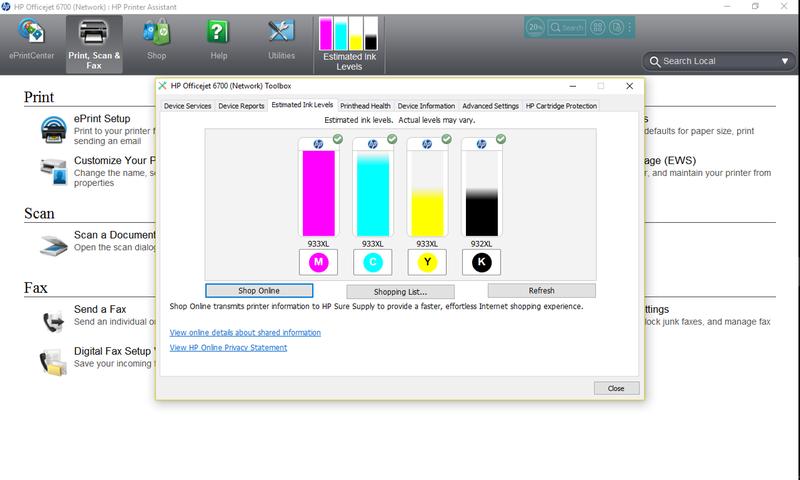Switch to the Device Reports tab
The width and height of the screenshot is (800, 480).
[x=241, y=106]
